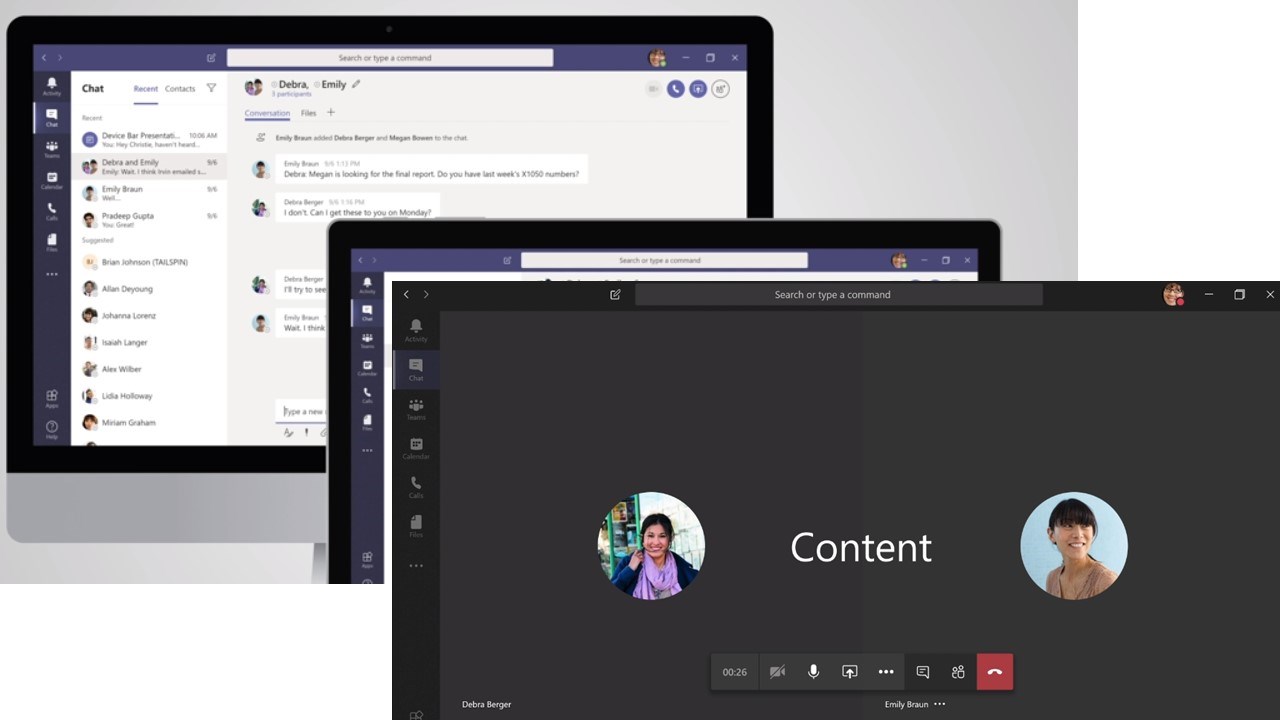This screenshot has height=720, width=1280.
Task: Open Calendar in the dark call window sidebar
Action: point(416,448)
